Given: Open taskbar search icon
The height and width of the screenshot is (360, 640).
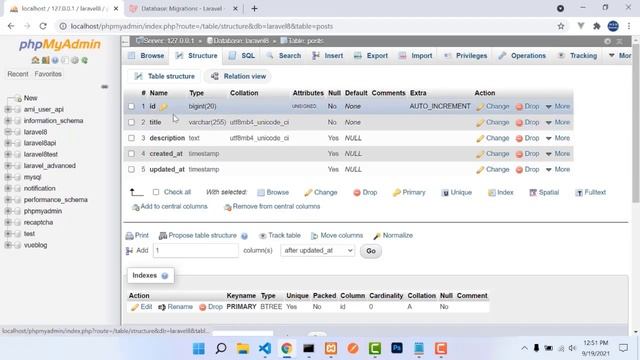Looking at the screenshot, I should click(221, 349).
